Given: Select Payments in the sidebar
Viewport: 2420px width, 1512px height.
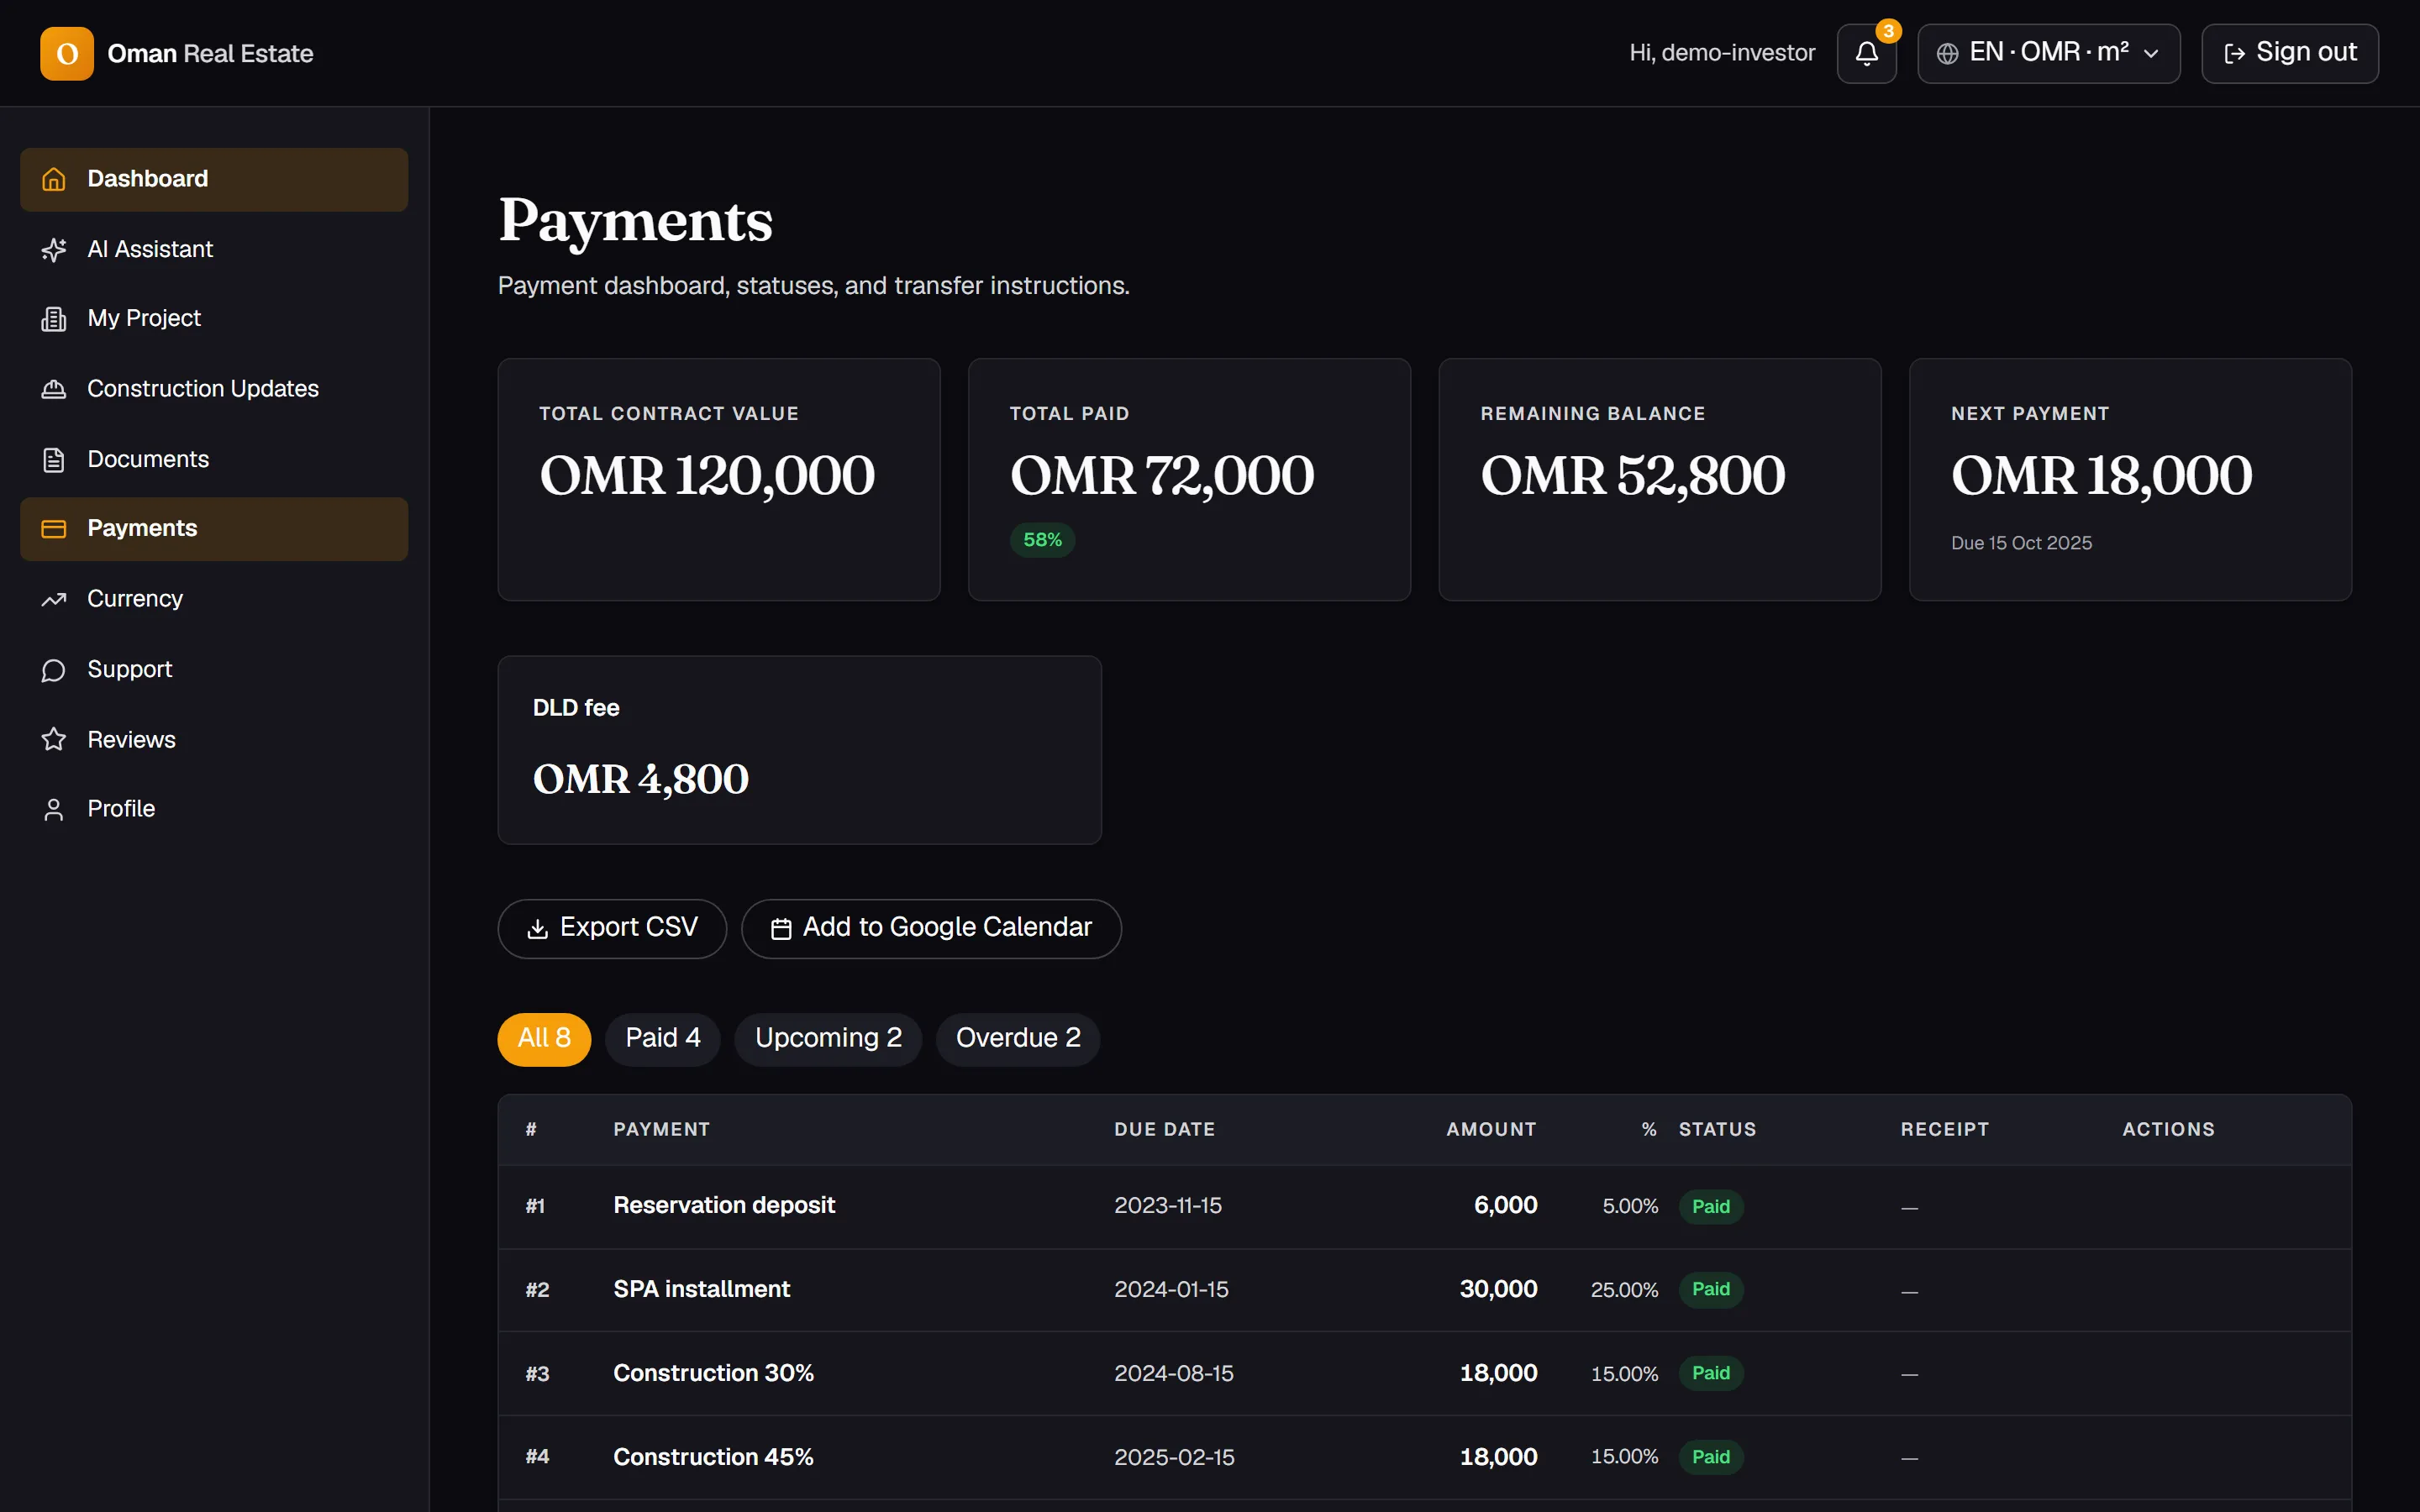Looking at the screenshot, I should point(214,529).
